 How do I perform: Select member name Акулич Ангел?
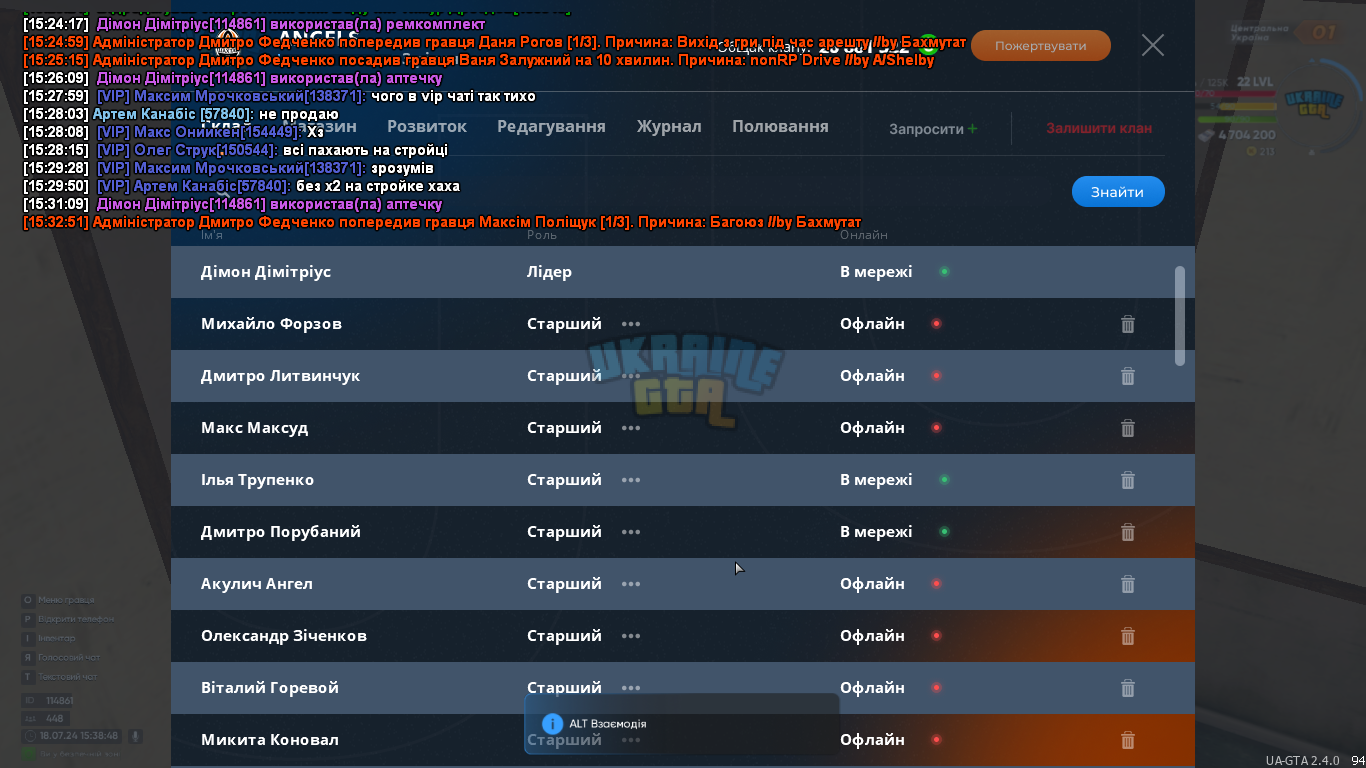[257, 584]
